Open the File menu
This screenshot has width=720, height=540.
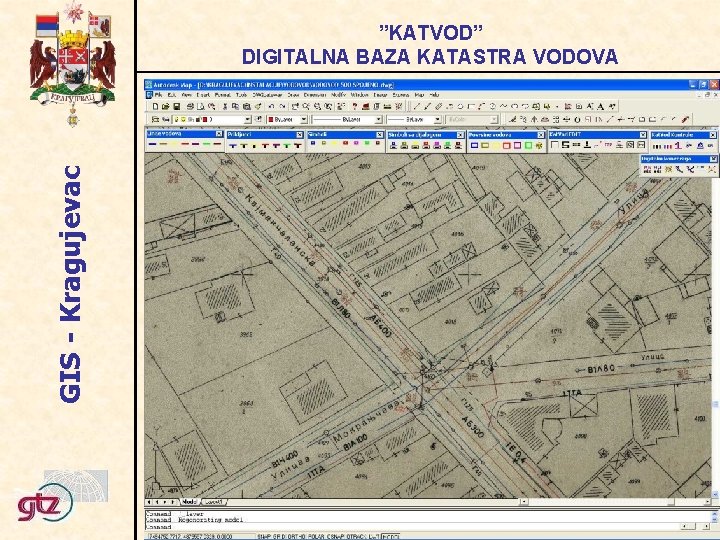click(158, 95)
